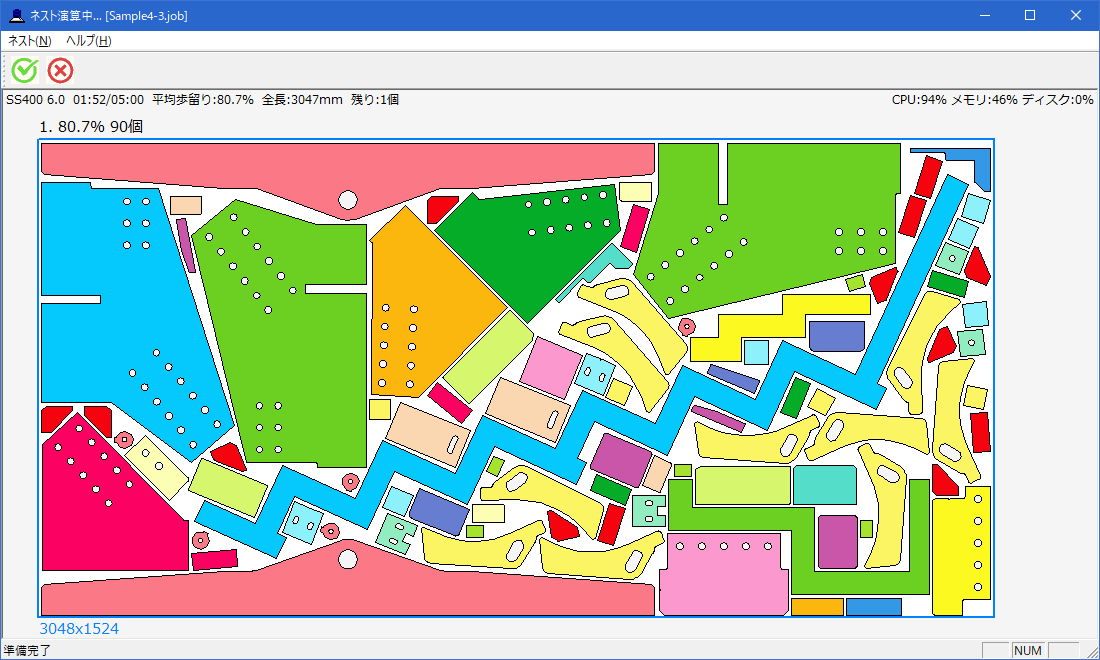Click the CPU and memory usage readout

point(992,100)
